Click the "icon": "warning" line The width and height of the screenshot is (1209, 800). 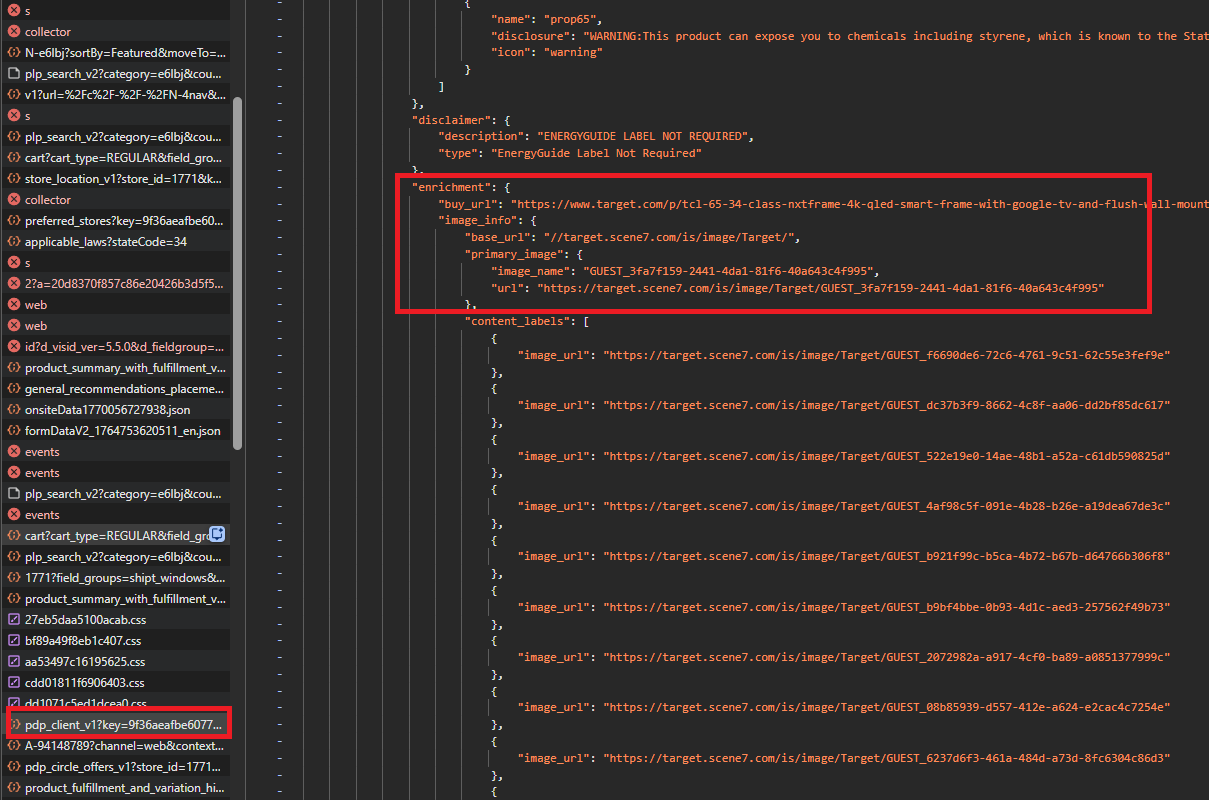[x=546, y=52]
